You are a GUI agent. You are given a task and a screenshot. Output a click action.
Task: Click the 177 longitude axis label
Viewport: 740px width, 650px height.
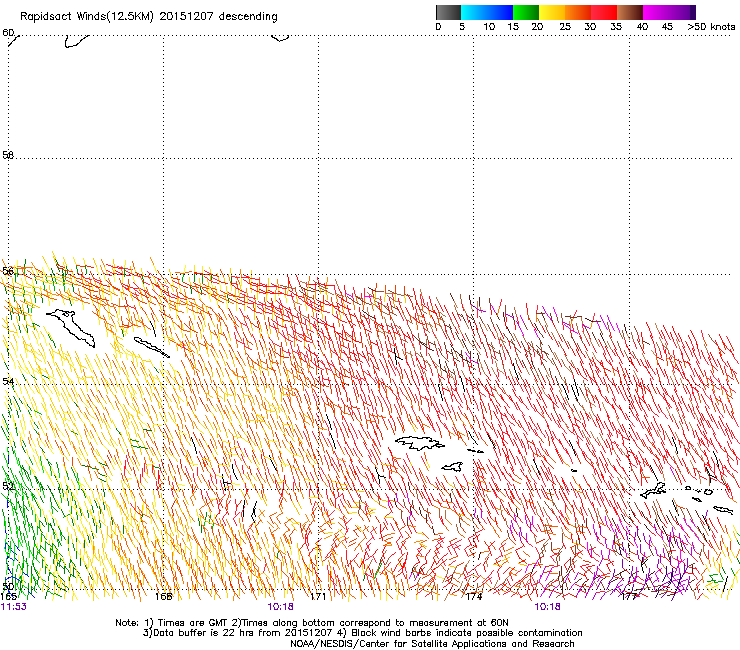pyautogui.click(x=629, y=597)
